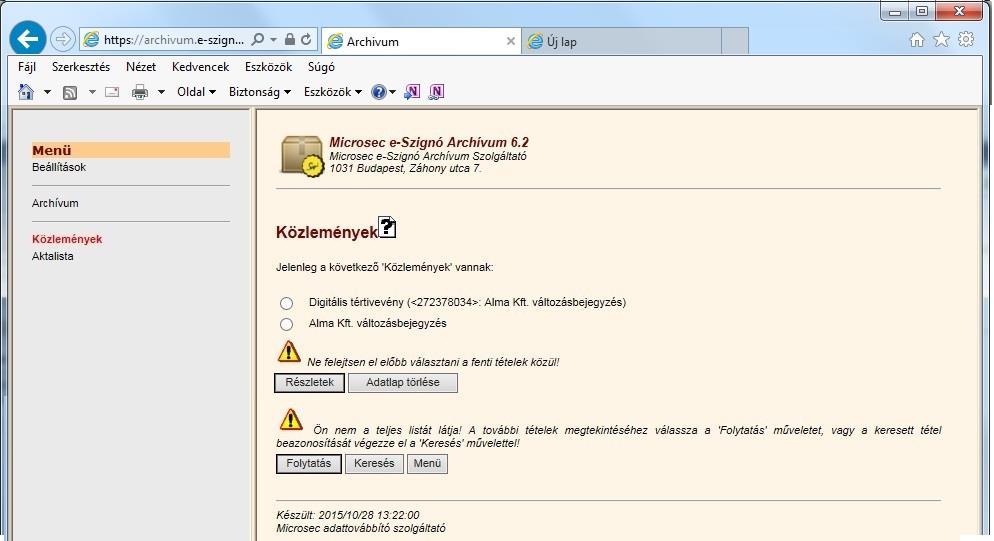Open Archívum in the left menu

click(x=55, y=204)
